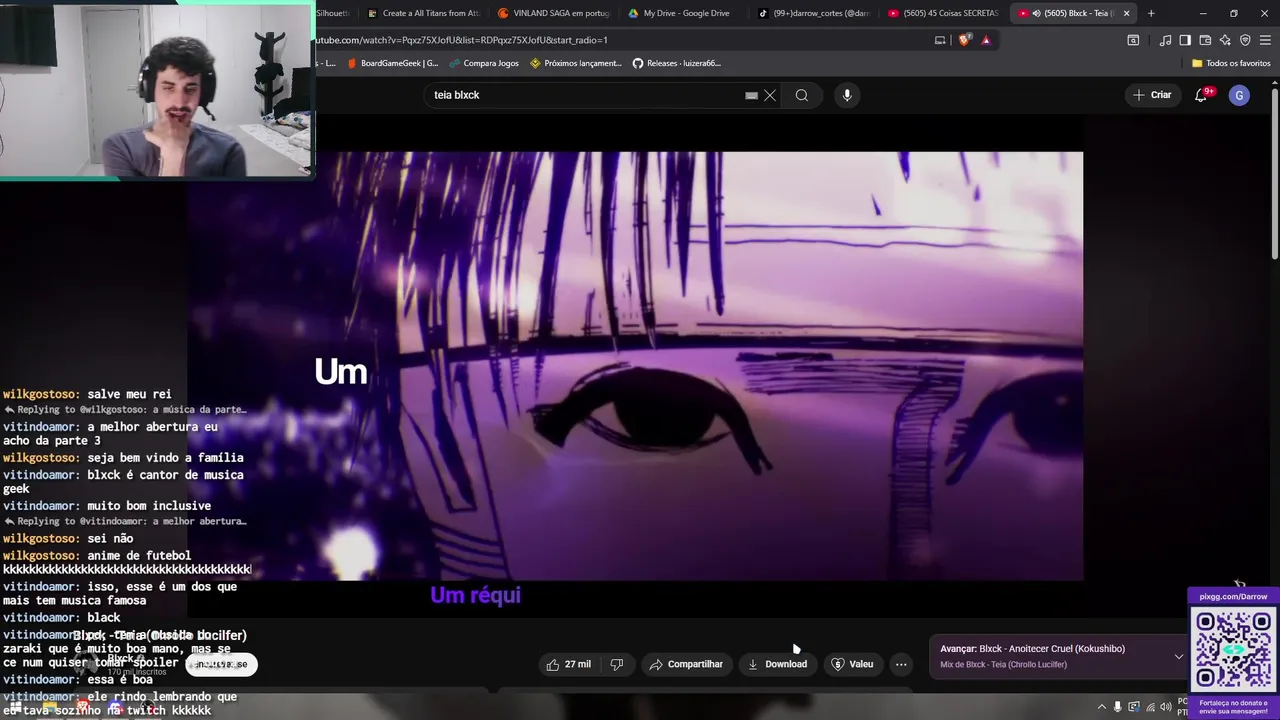Open the taskbar network Wi-Fi icon
1280x720 pixels.
1149,707
